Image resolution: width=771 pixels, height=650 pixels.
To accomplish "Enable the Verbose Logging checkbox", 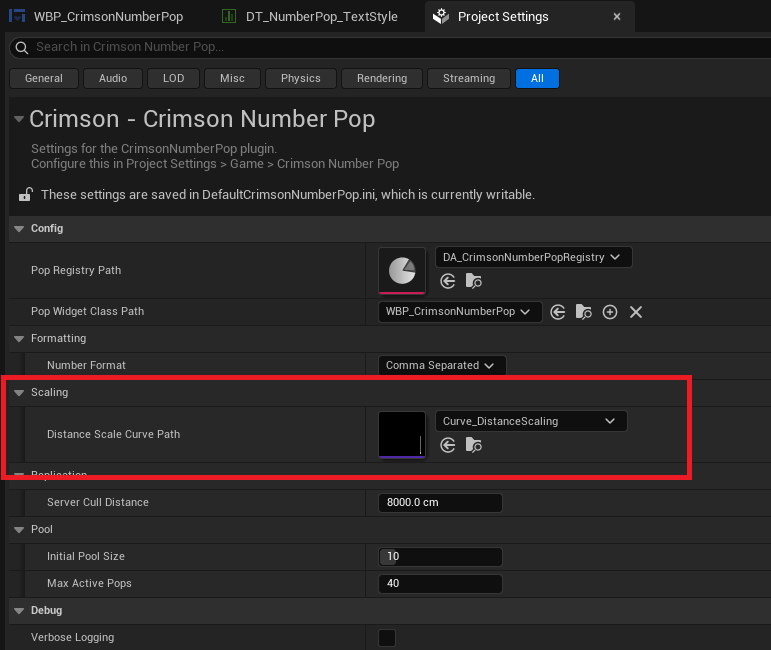I will tap(387, 638).
